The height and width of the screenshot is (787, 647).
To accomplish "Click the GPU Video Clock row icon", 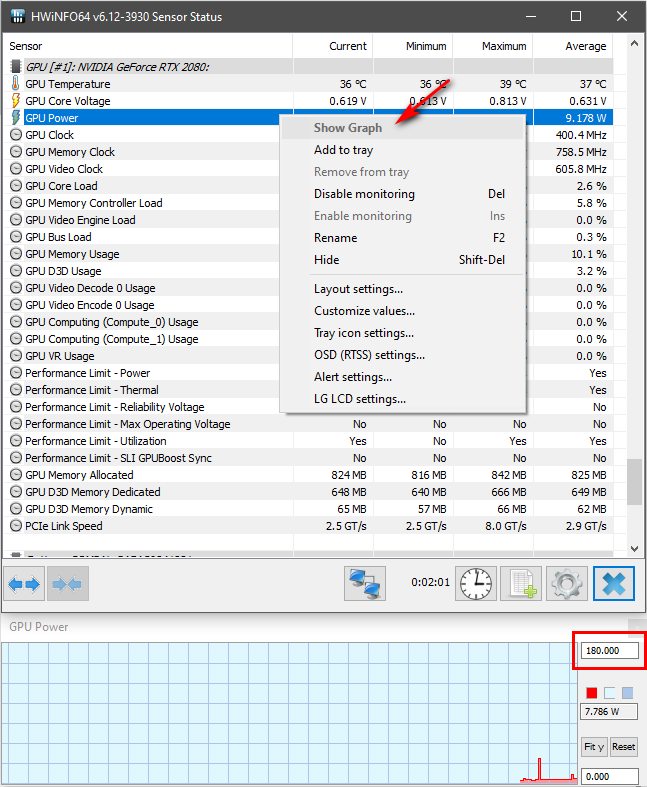I will click(16, 169).
